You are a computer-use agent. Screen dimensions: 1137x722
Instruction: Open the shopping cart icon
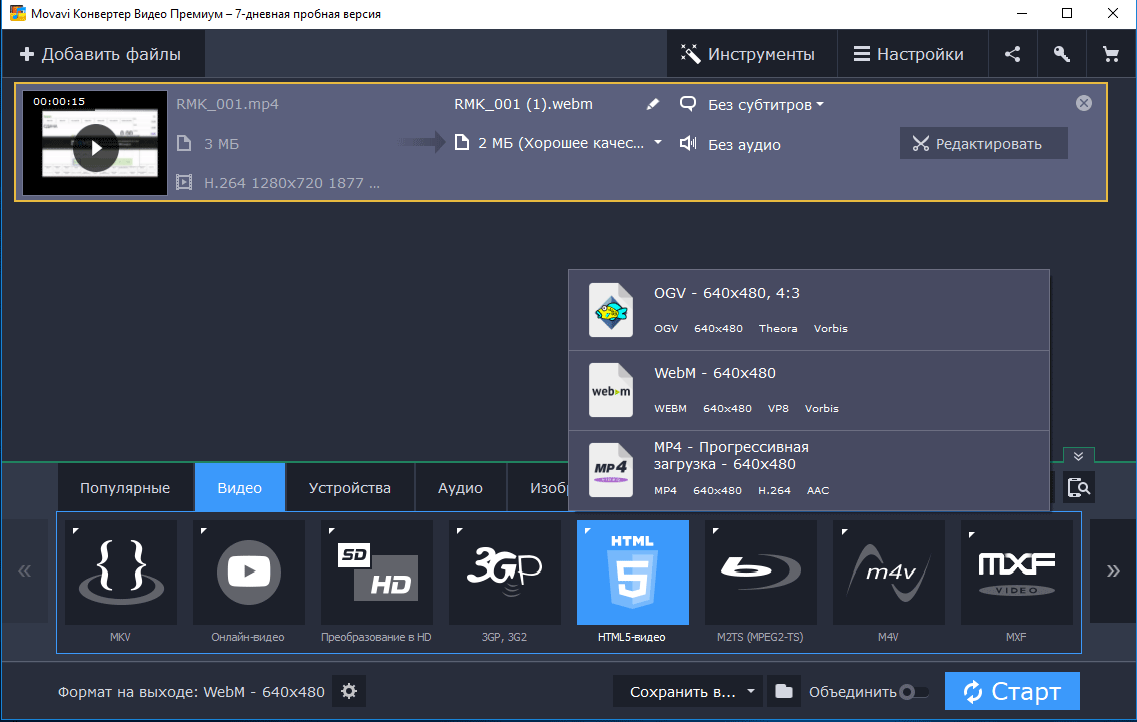[x=1110, y=54]
